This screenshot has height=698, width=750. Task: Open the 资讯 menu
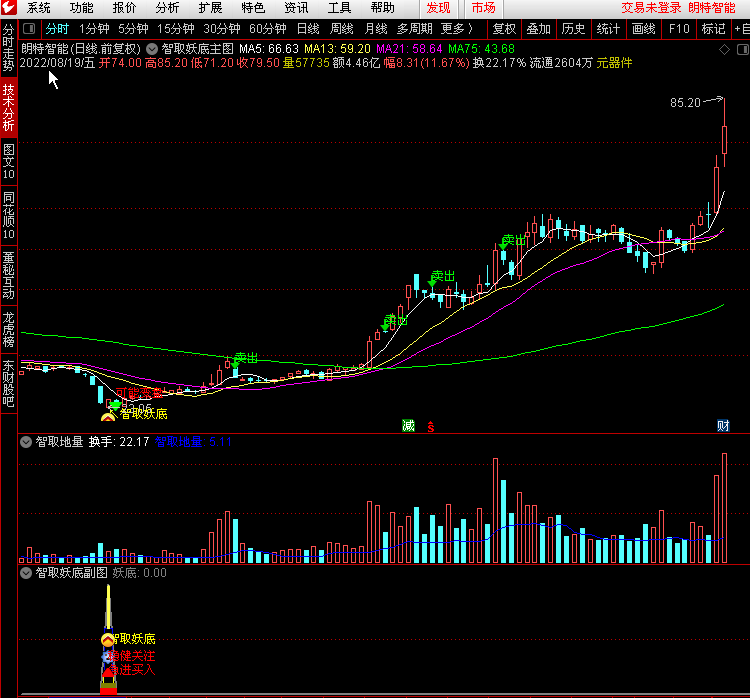click(296, 8)
